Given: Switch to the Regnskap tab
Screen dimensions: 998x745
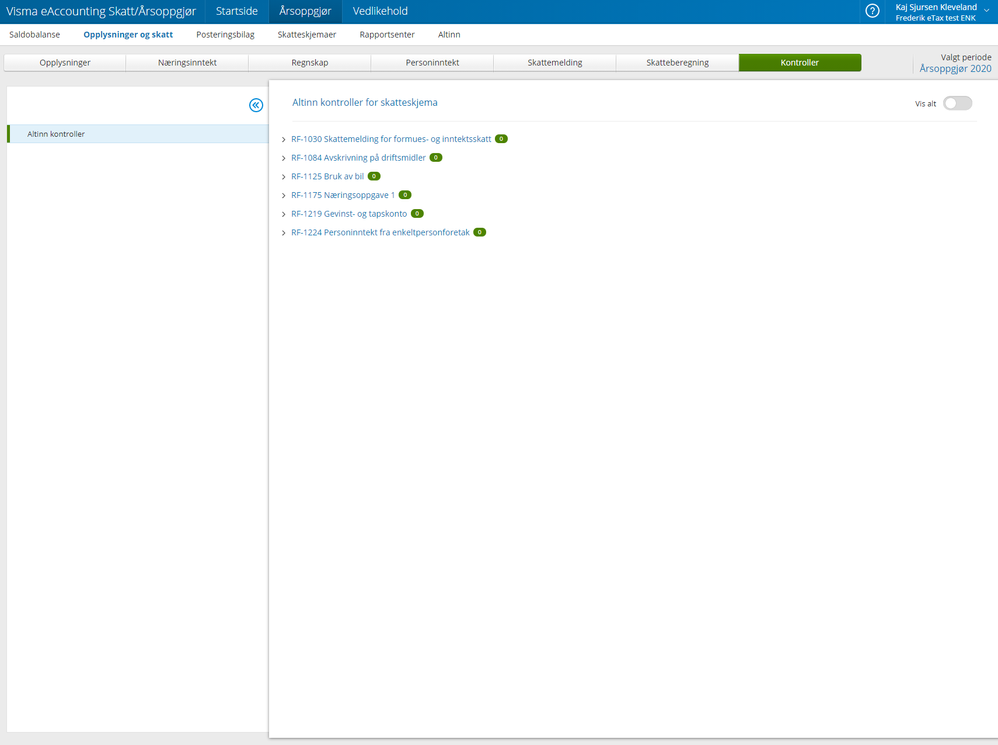Looking at the screenshot, I should pos(310,62).
